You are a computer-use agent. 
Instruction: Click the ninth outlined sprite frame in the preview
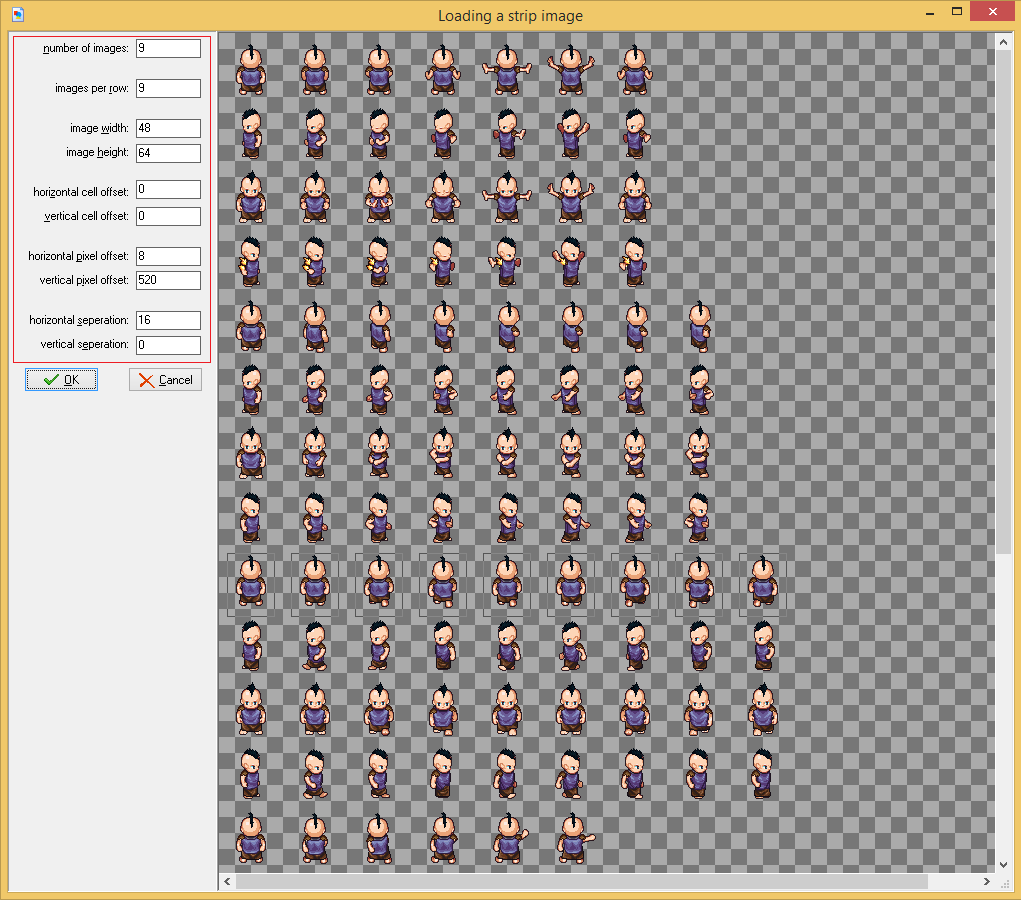pos(762,585)
